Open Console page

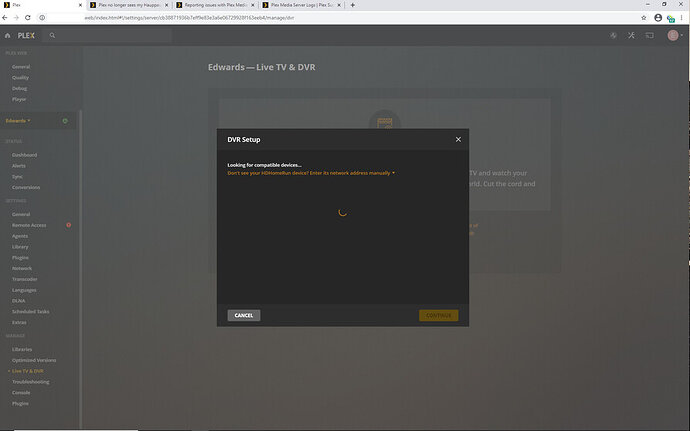tap(21, 392)
